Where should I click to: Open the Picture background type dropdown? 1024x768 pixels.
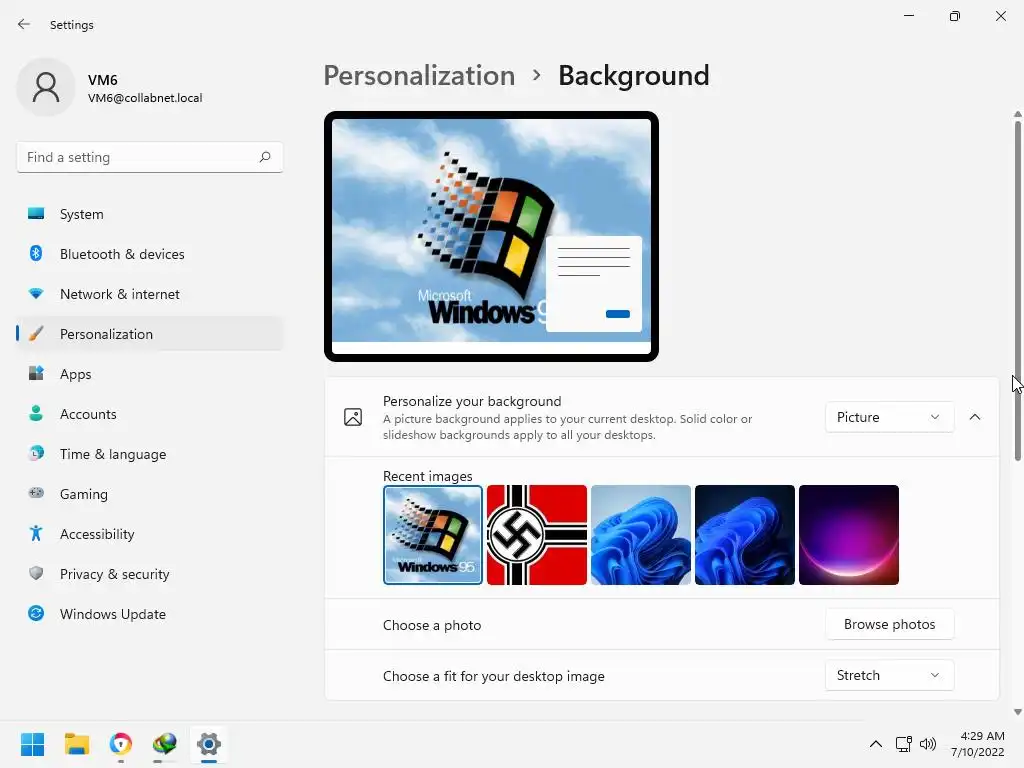[889, 417]
